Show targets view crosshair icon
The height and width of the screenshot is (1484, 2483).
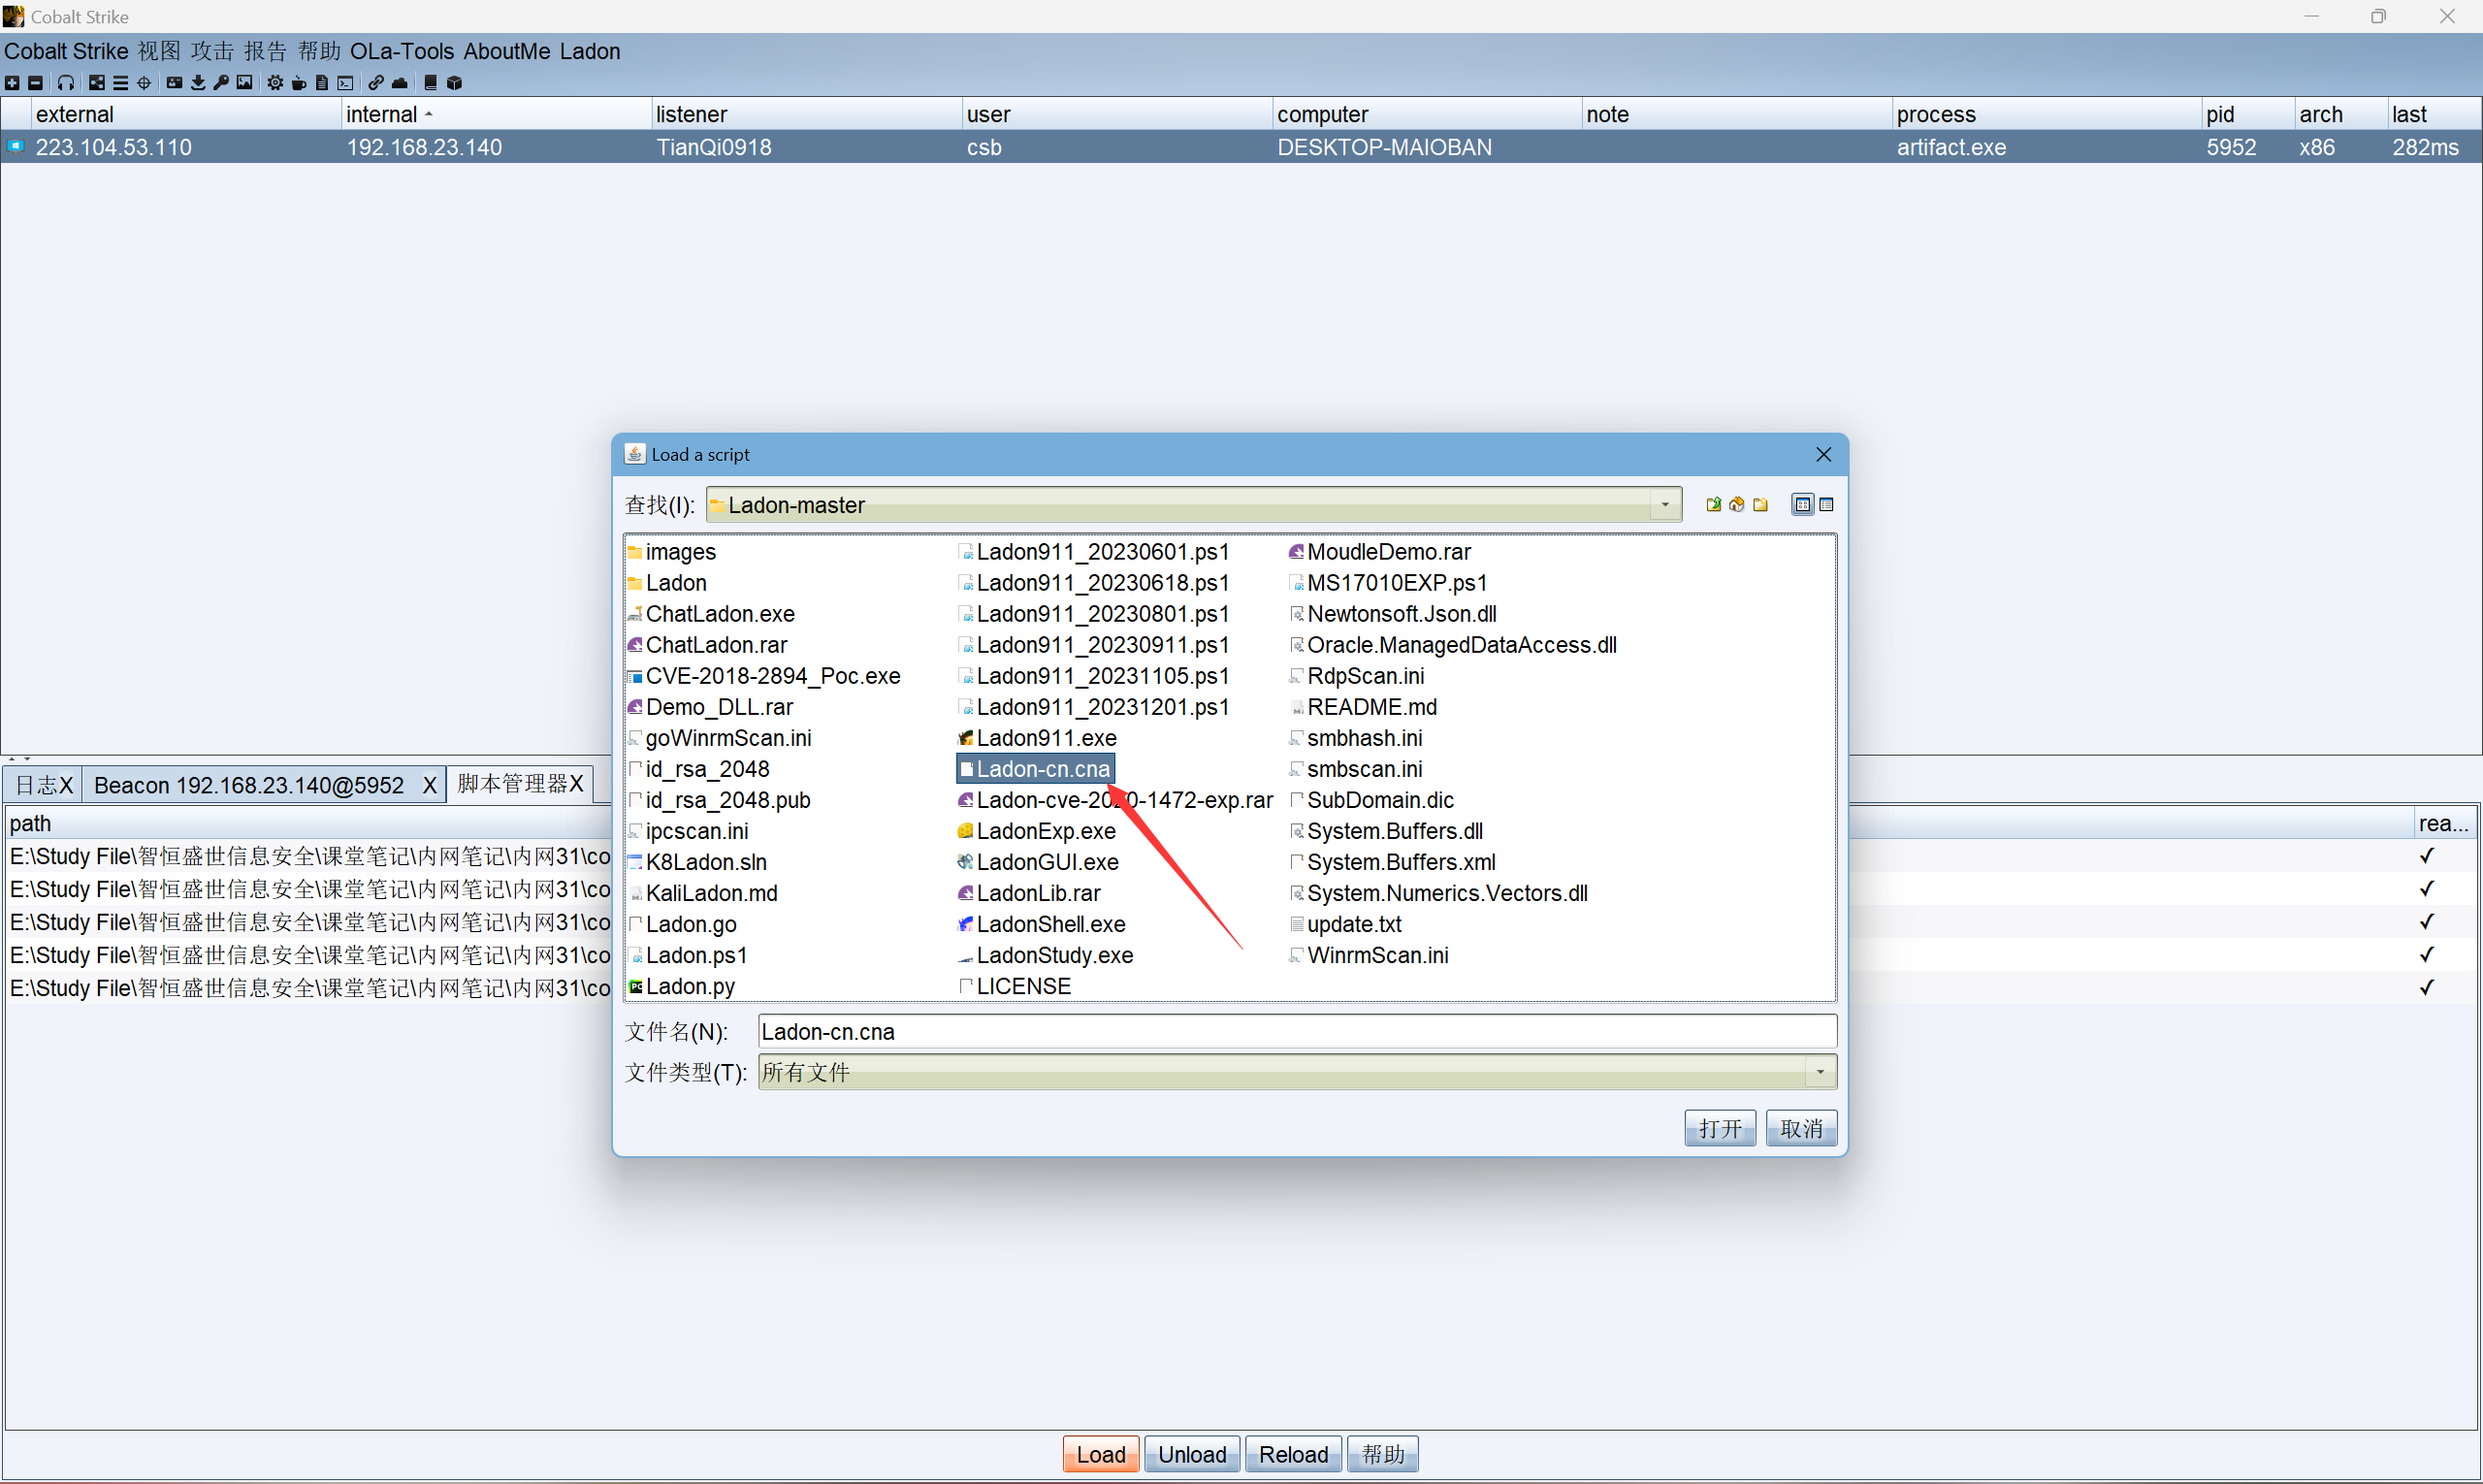click(x=144, y=83)
